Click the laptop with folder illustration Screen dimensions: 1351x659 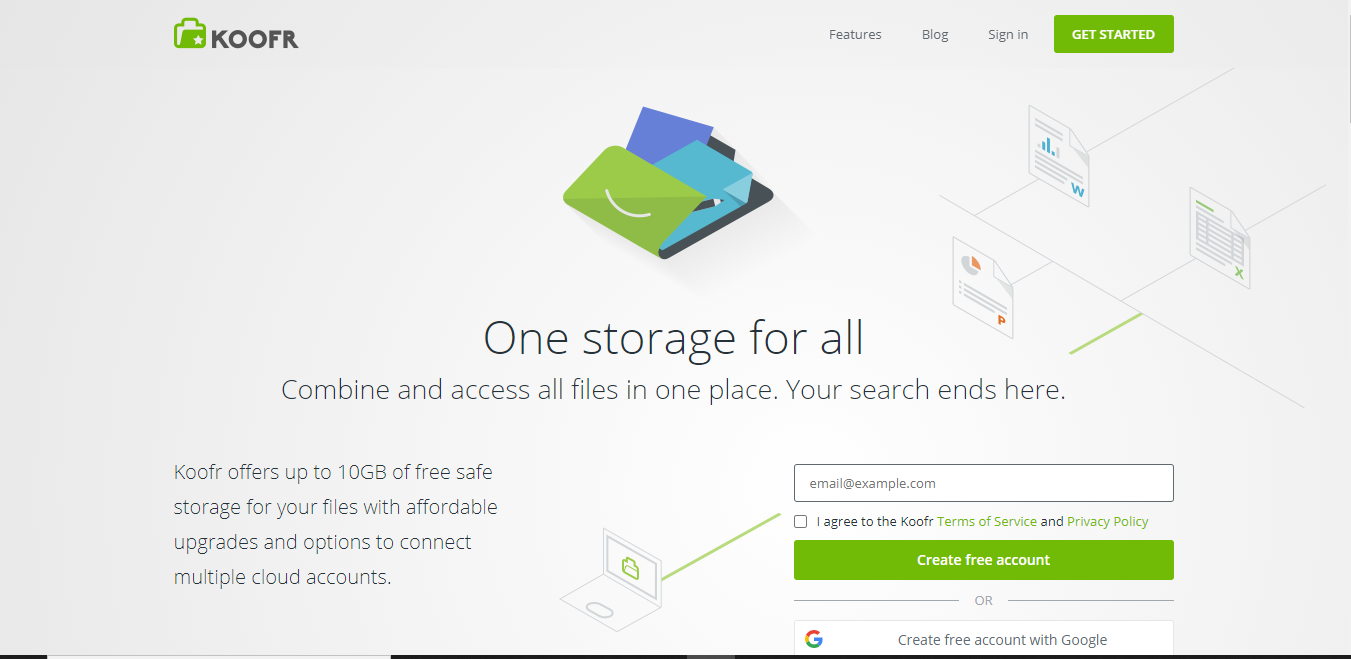coord(613,580)
